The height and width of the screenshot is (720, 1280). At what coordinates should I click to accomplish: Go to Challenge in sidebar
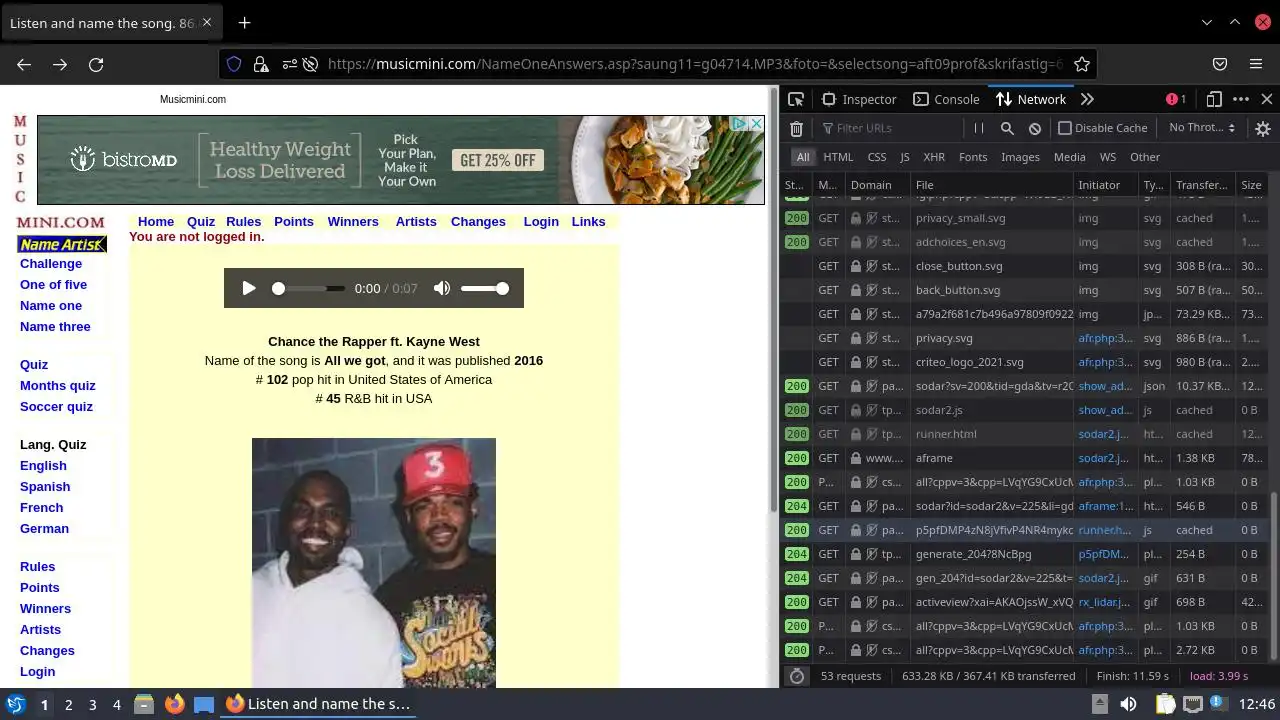(51, 264)
